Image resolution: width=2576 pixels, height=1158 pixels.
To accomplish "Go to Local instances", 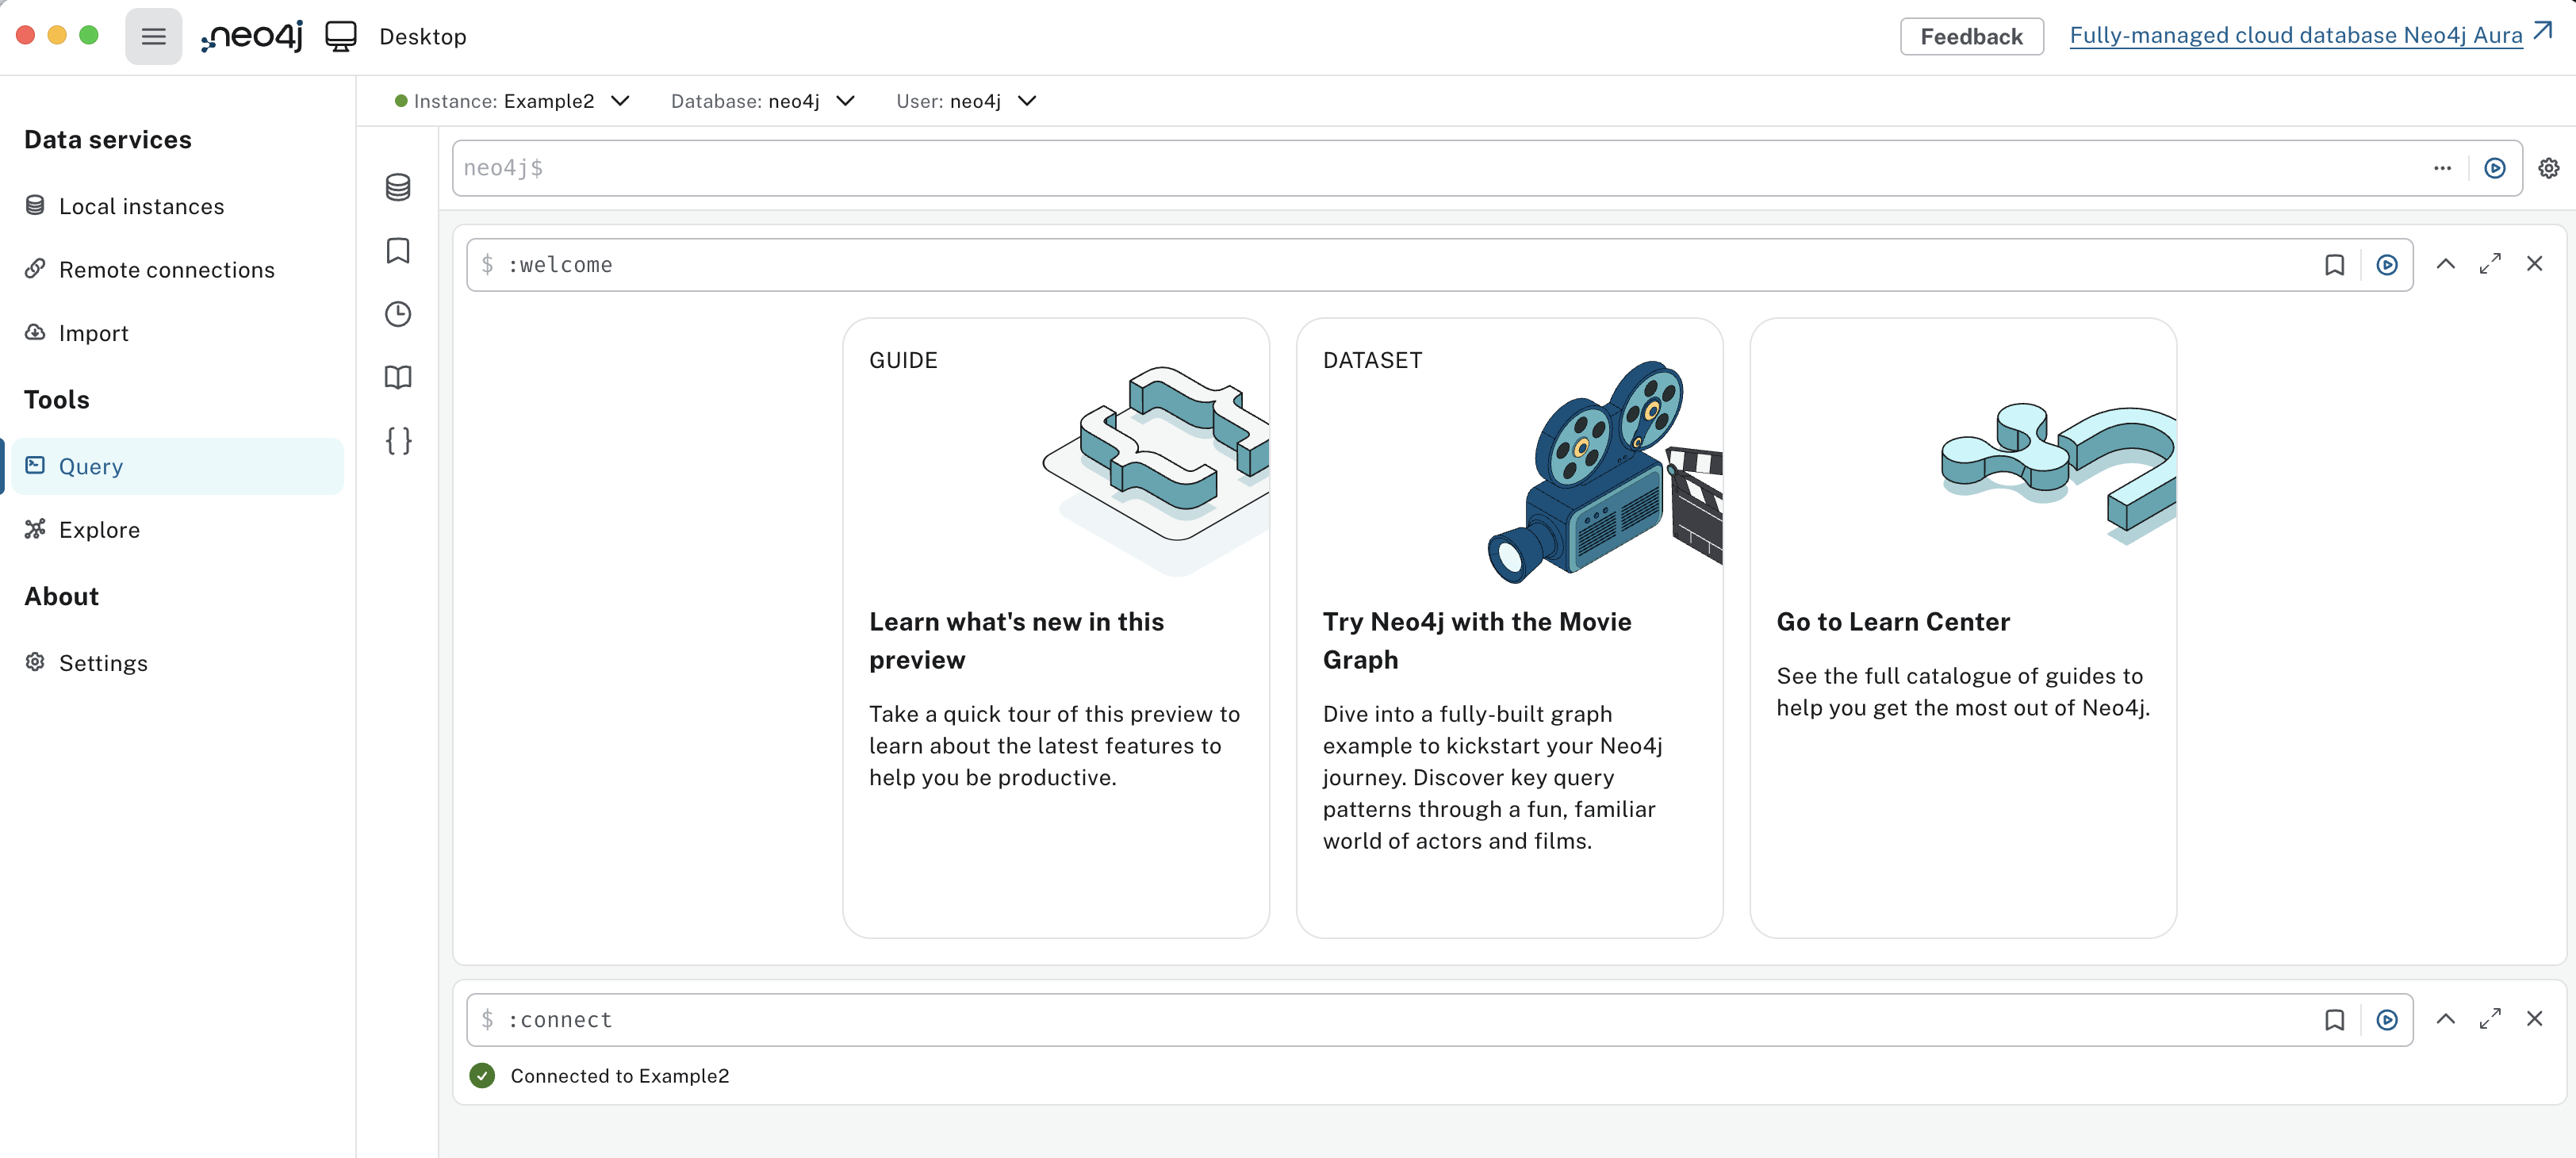I will tap(141, 206).
